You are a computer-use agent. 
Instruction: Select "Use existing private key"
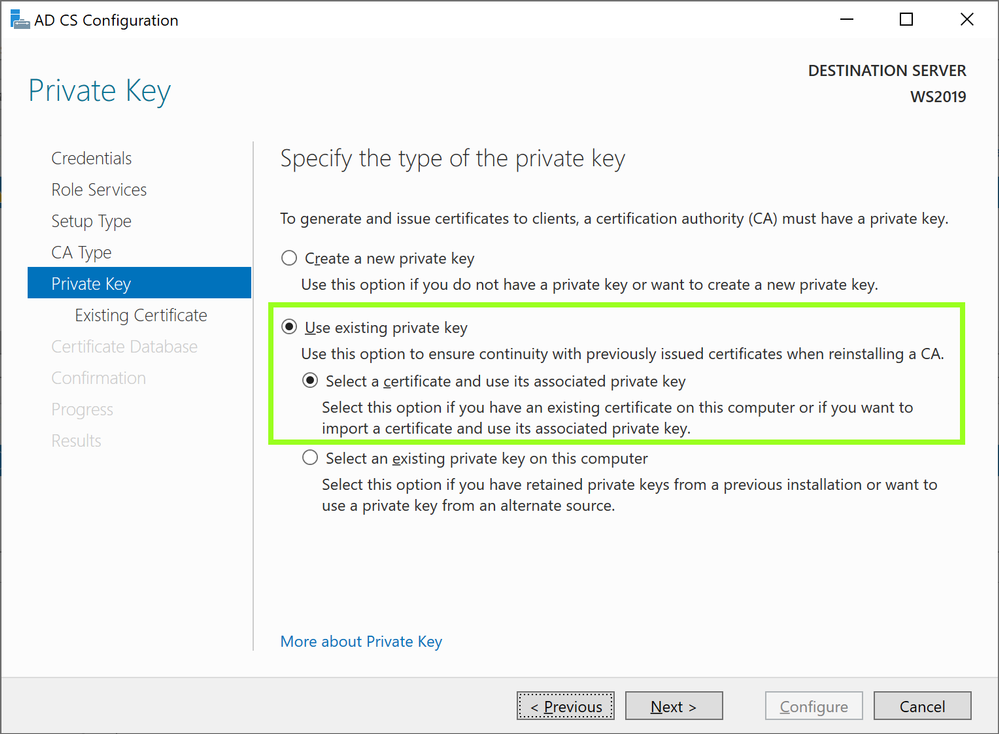[x=289, y=327]
